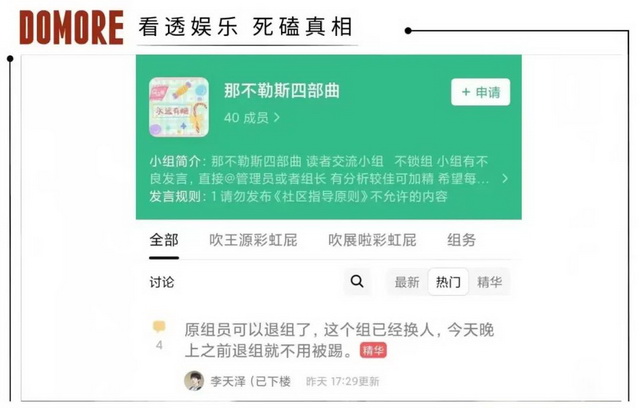Open the post 原组员可以退组了
Screen dimensions: 640x408
339,340
